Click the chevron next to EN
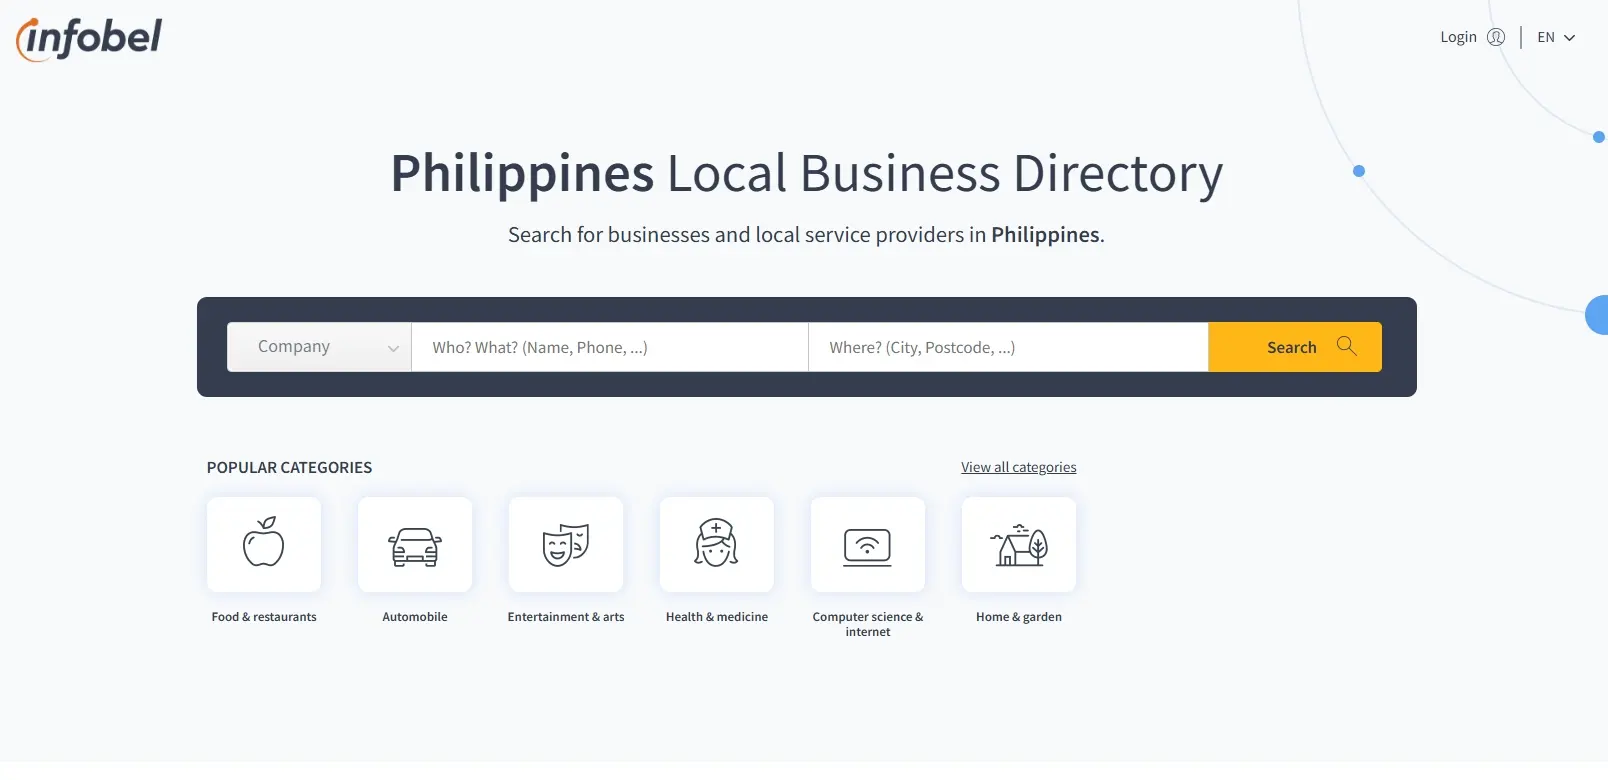Image resolution: width=1608 pixels, height=780 pixels. pos(1570,38)
